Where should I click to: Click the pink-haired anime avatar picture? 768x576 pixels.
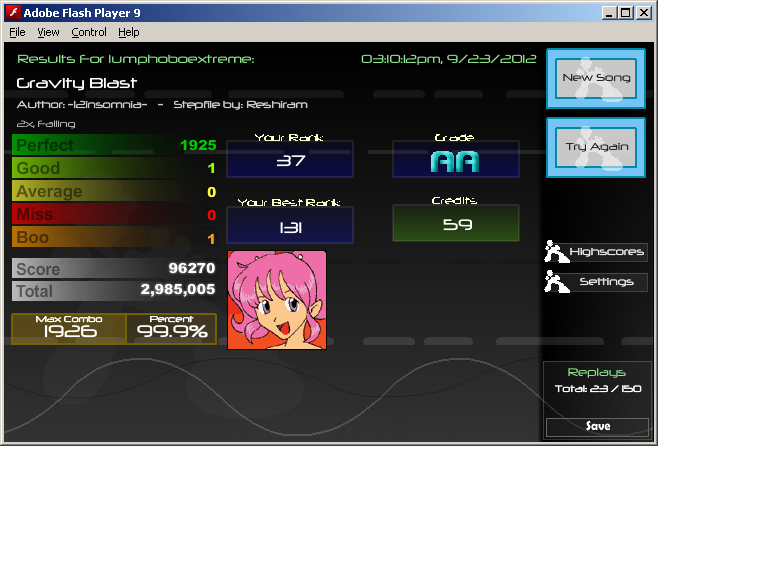(277, 300)
